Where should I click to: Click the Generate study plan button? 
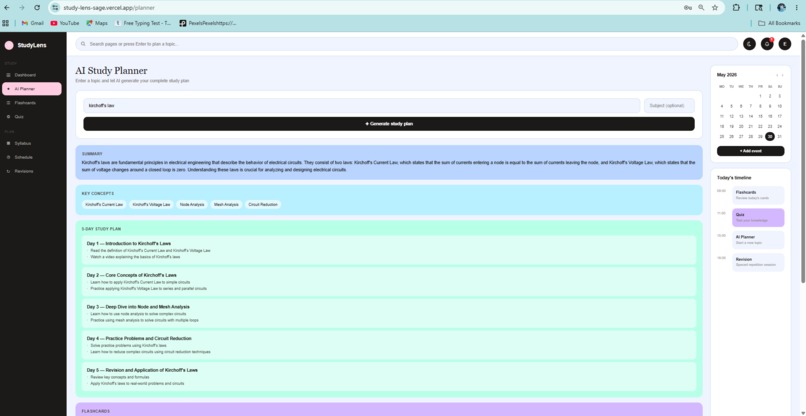(389, 124)
